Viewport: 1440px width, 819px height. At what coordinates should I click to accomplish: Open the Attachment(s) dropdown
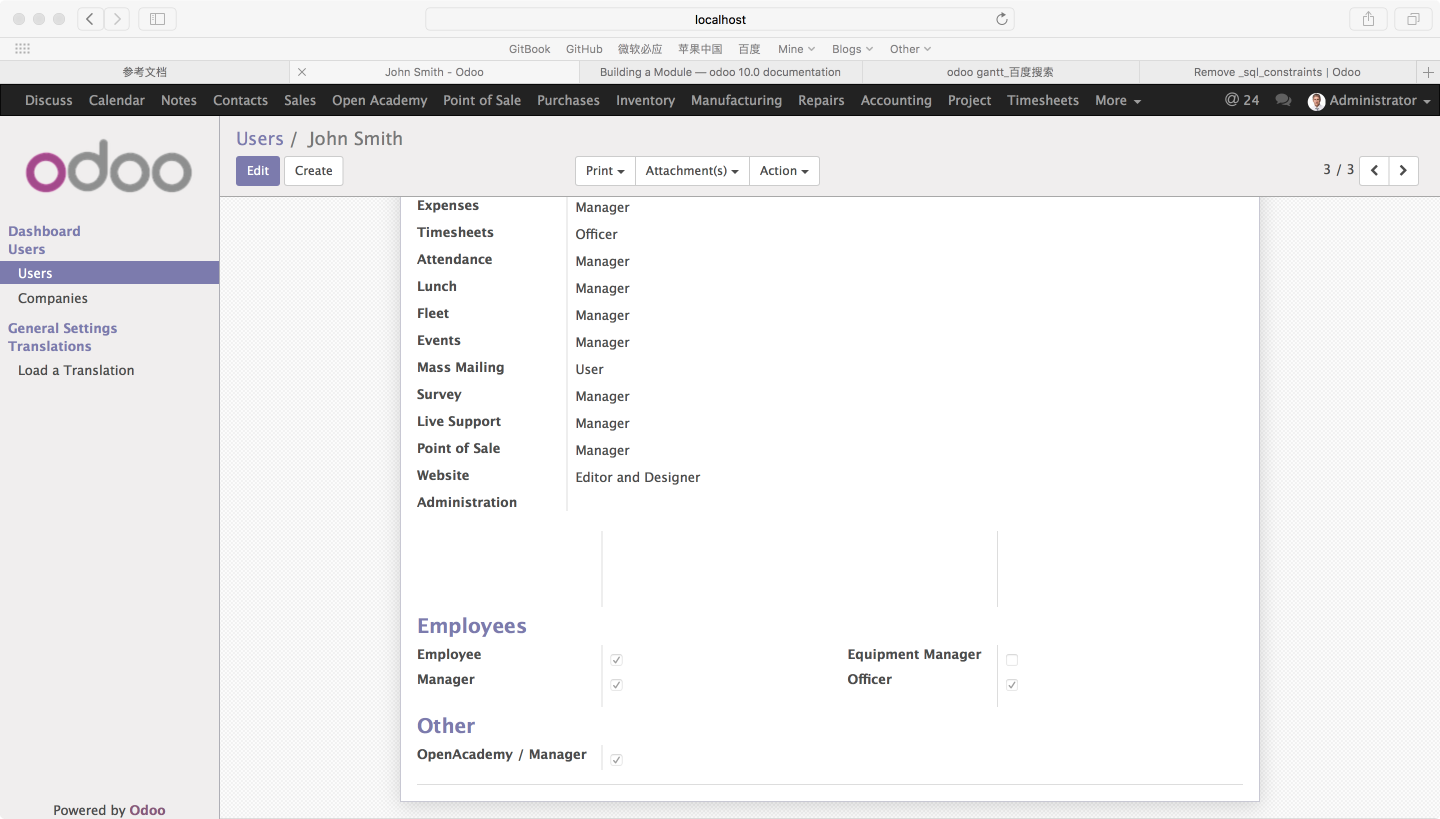tap(692, 171)
